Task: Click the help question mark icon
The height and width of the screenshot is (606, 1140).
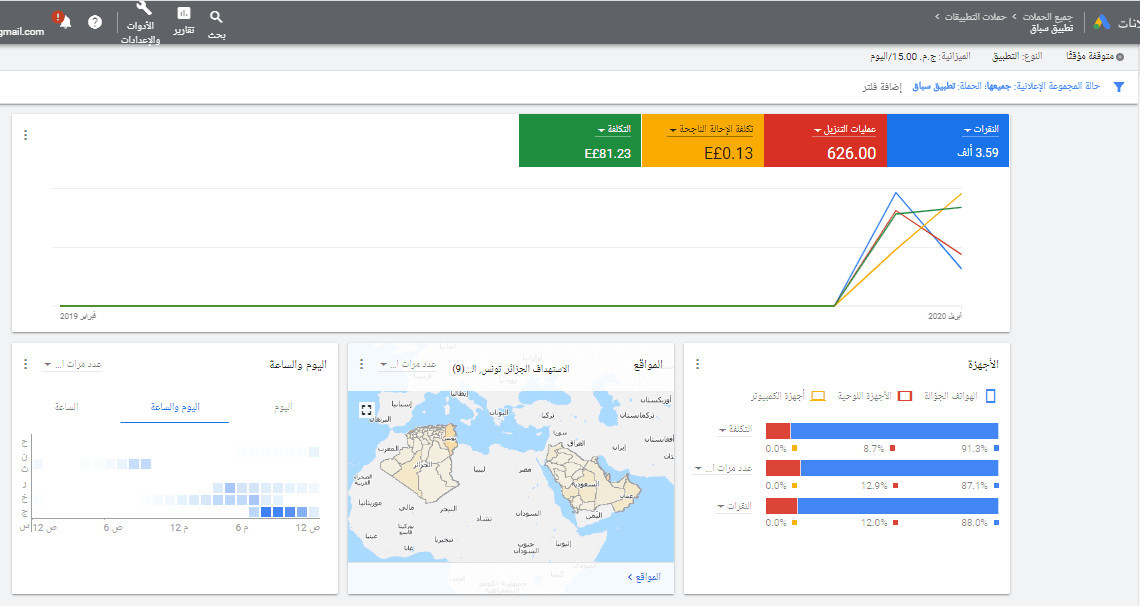Action: [x=95, y=23]
